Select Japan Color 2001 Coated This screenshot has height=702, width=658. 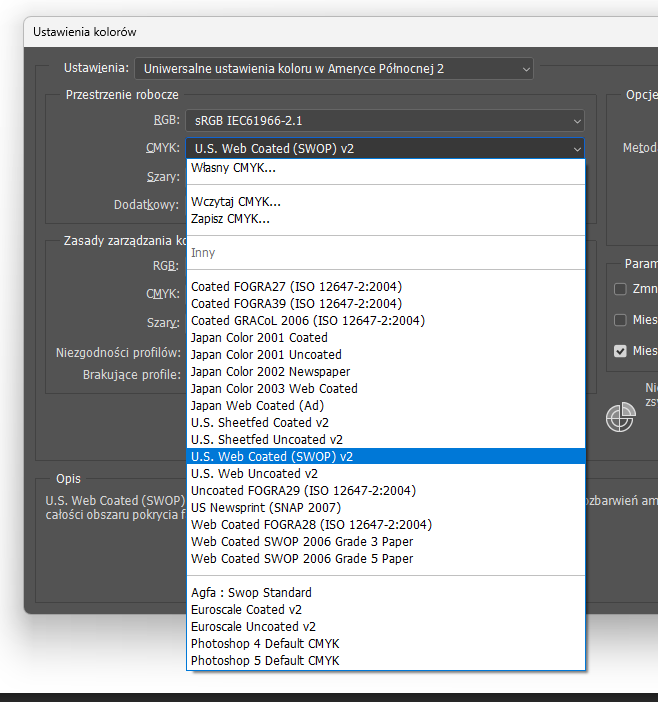(x=386, y=338)
